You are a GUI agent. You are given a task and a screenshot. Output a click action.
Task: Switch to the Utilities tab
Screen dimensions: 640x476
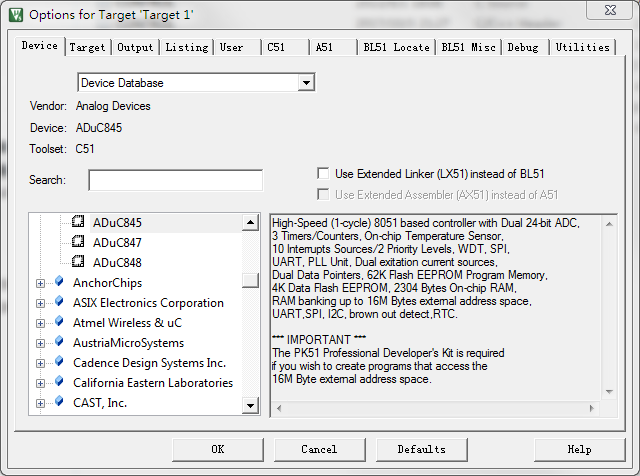[582, 47]
